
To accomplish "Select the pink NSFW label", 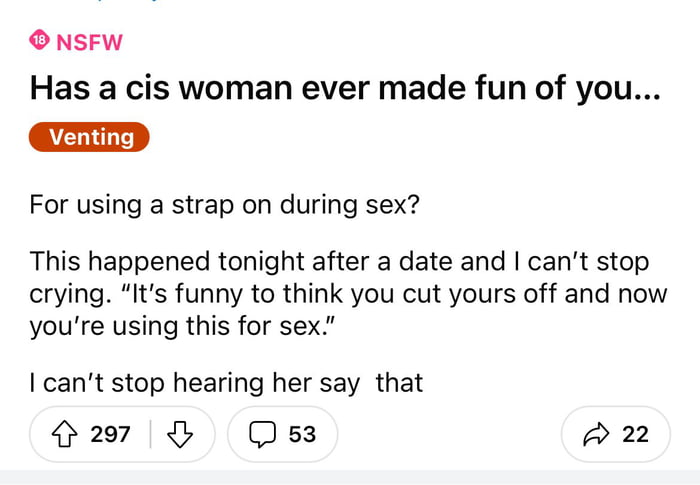I will [90, 41].
